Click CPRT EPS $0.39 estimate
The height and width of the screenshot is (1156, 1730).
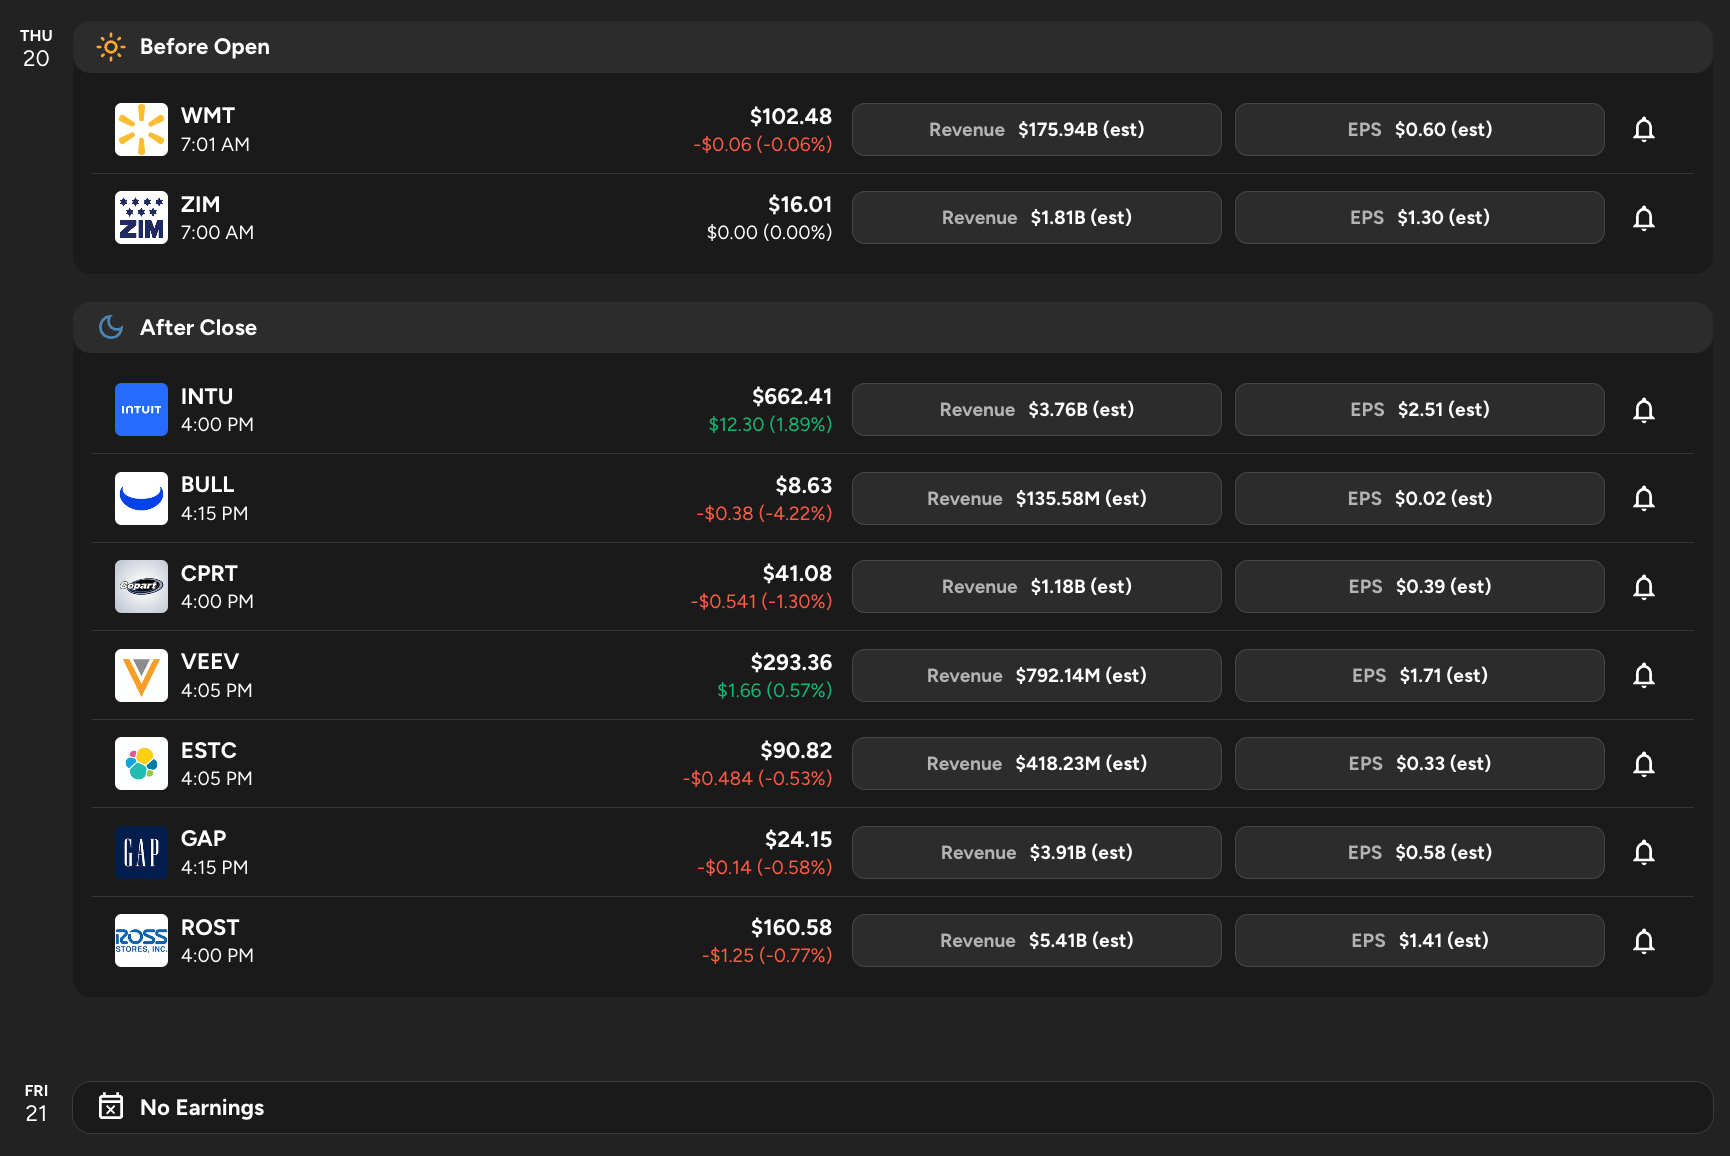point(1419,587)
